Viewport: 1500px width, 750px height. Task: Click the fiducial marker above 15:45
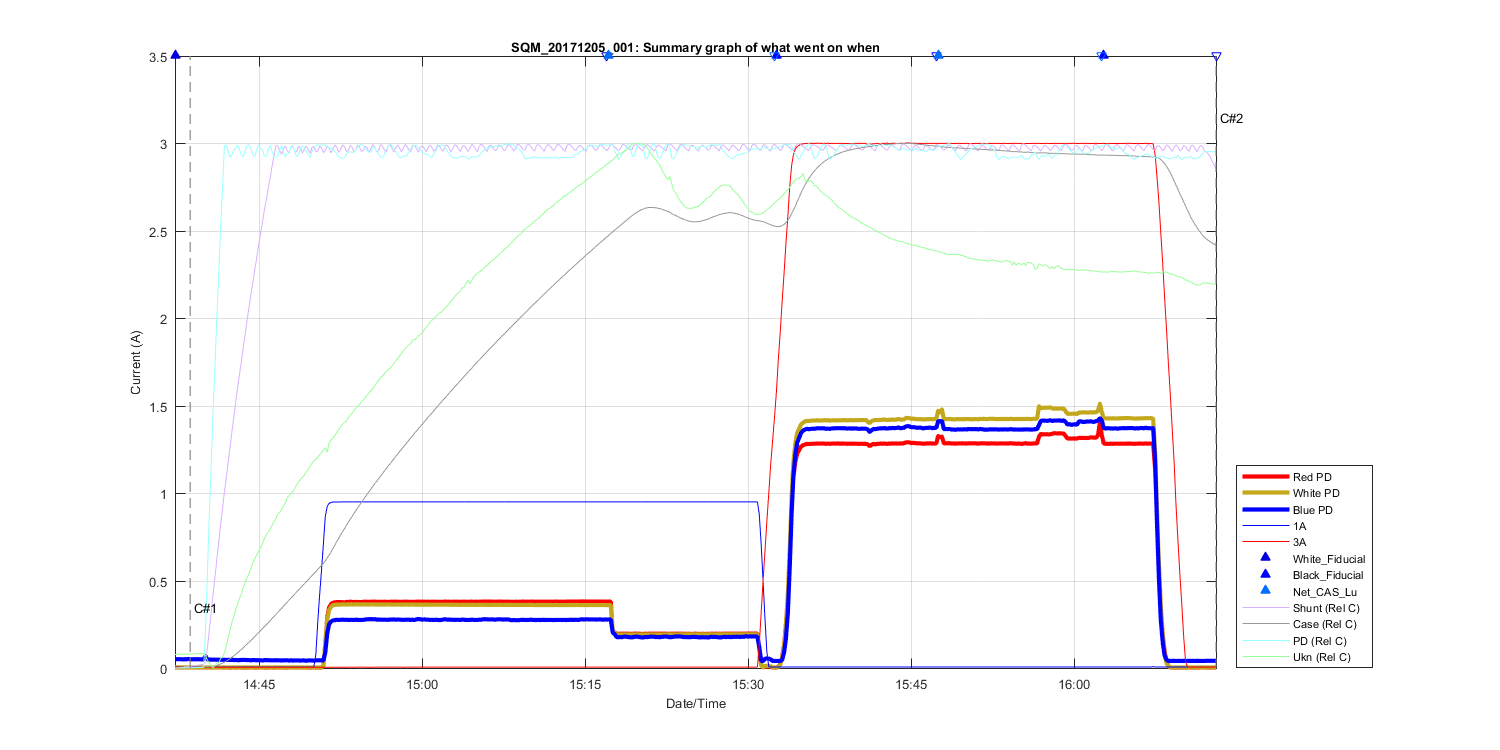pos(938,55)
